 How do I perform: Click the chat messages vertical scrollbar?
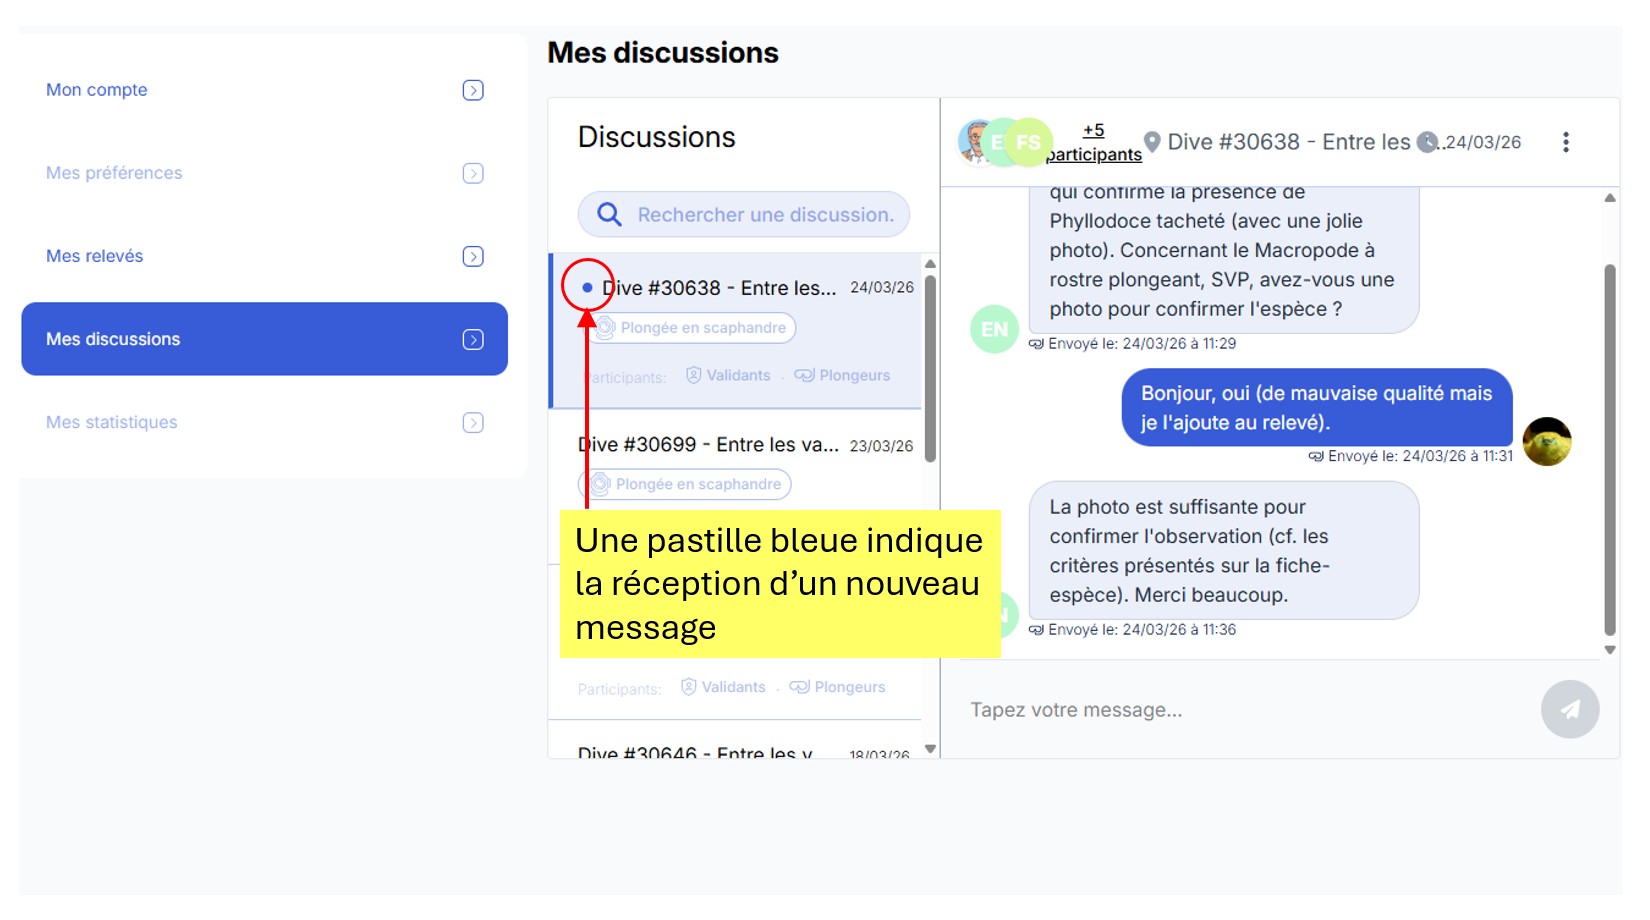1609,450
